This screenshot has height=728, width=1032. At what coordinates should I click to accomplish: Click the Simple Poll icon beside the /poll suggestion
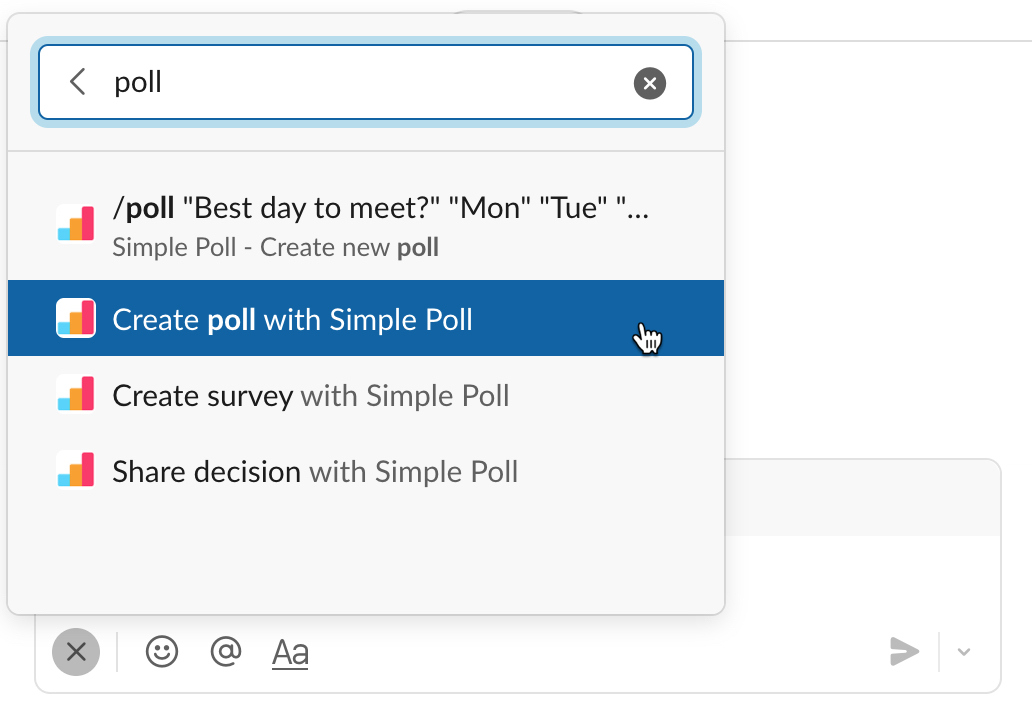75,222
